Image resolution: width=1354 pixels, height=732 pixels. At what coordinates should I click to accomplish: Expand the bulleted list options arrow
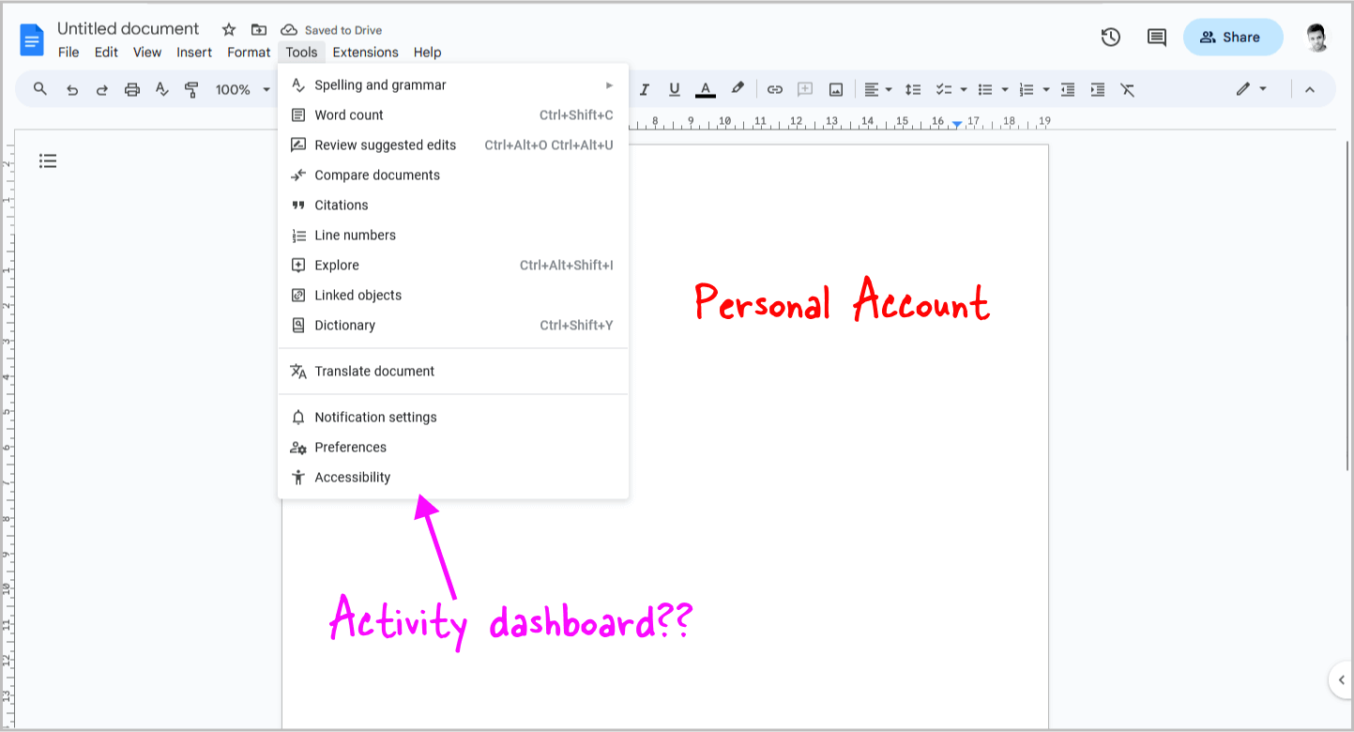pyautogui.click(x=1005, y=89)
